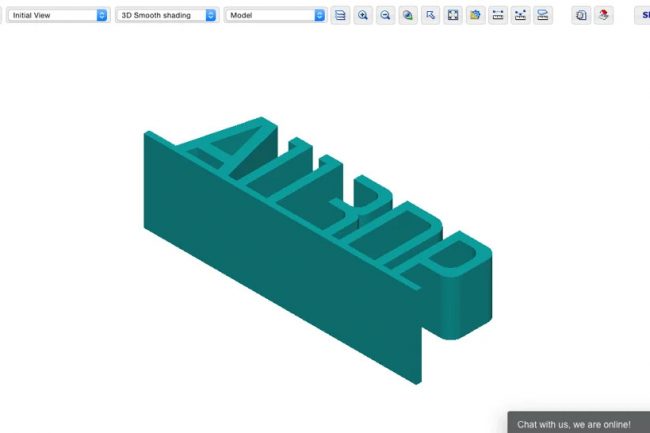
Task: Click the partially visible blue button at top right
Action: pyautogui.click(x=644, y=16)
